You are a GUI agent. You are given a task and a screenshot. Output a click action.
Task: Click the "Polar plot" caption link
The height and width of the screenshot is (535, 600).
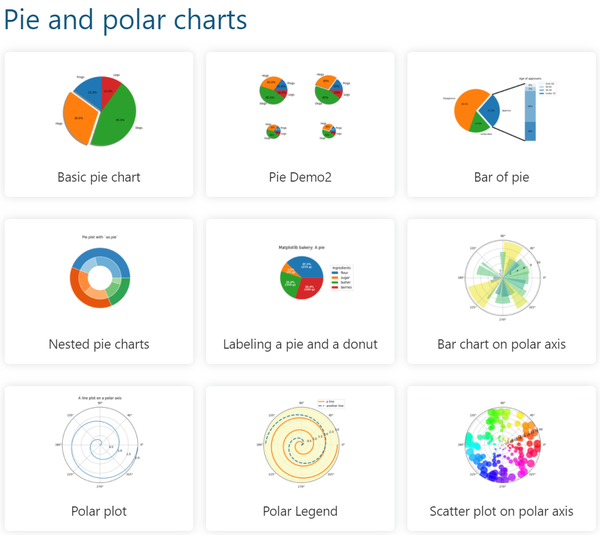(98, 511)
